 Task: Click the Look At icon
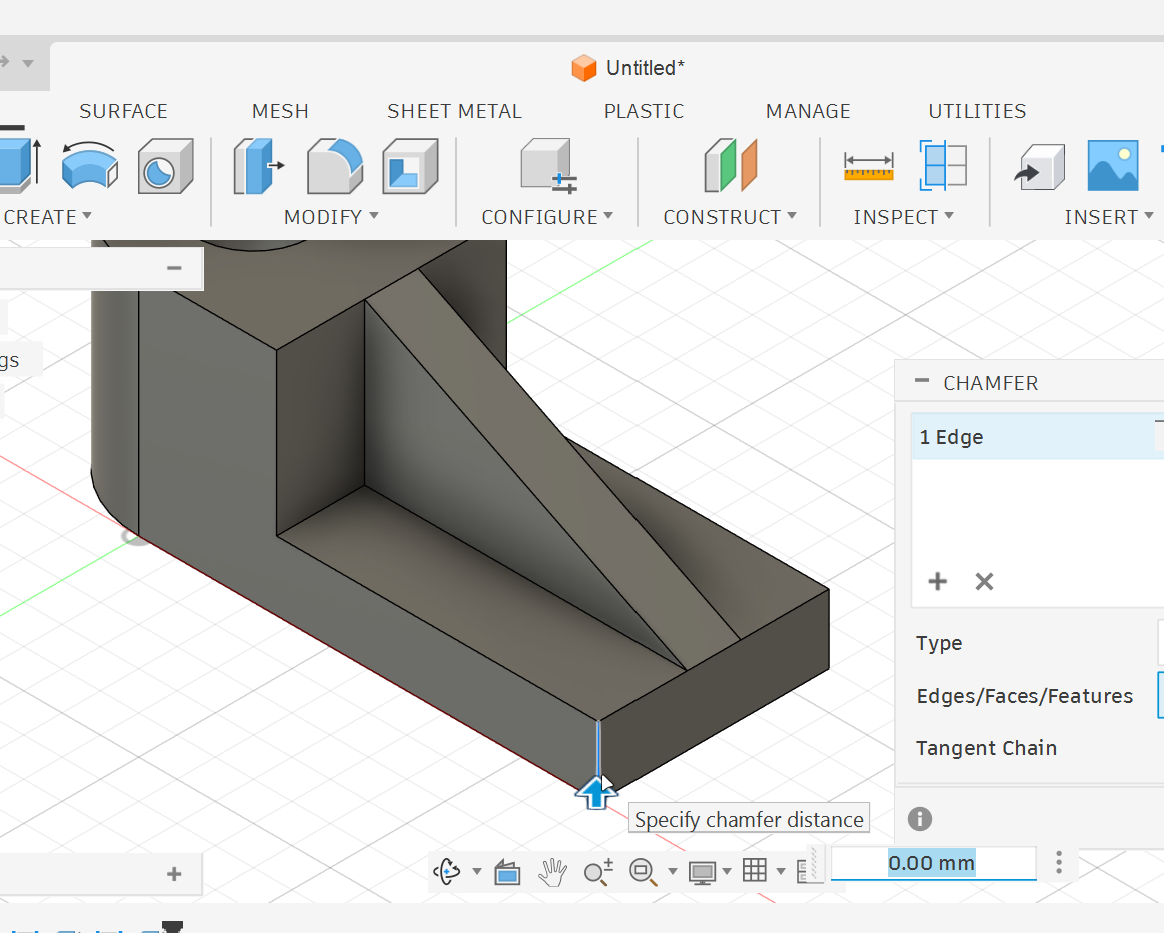pyautogui.click(x=507, y=872)
